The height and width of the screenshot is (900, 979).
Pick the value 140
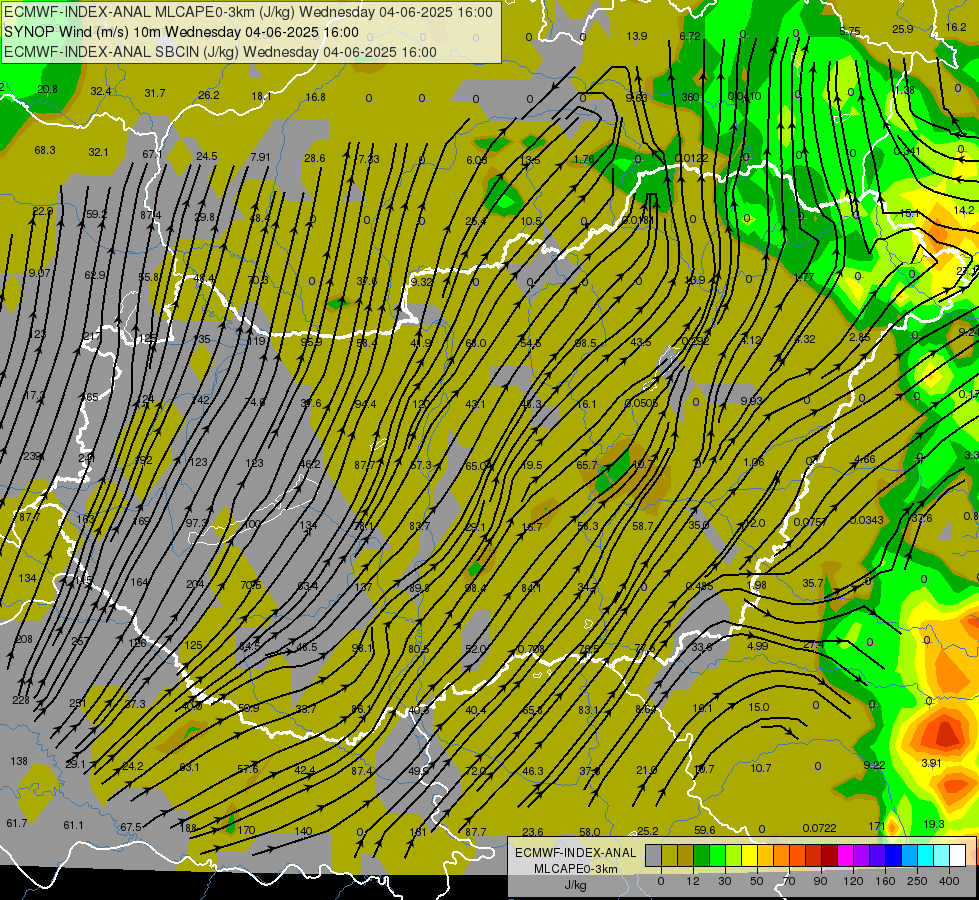[303, 831]
